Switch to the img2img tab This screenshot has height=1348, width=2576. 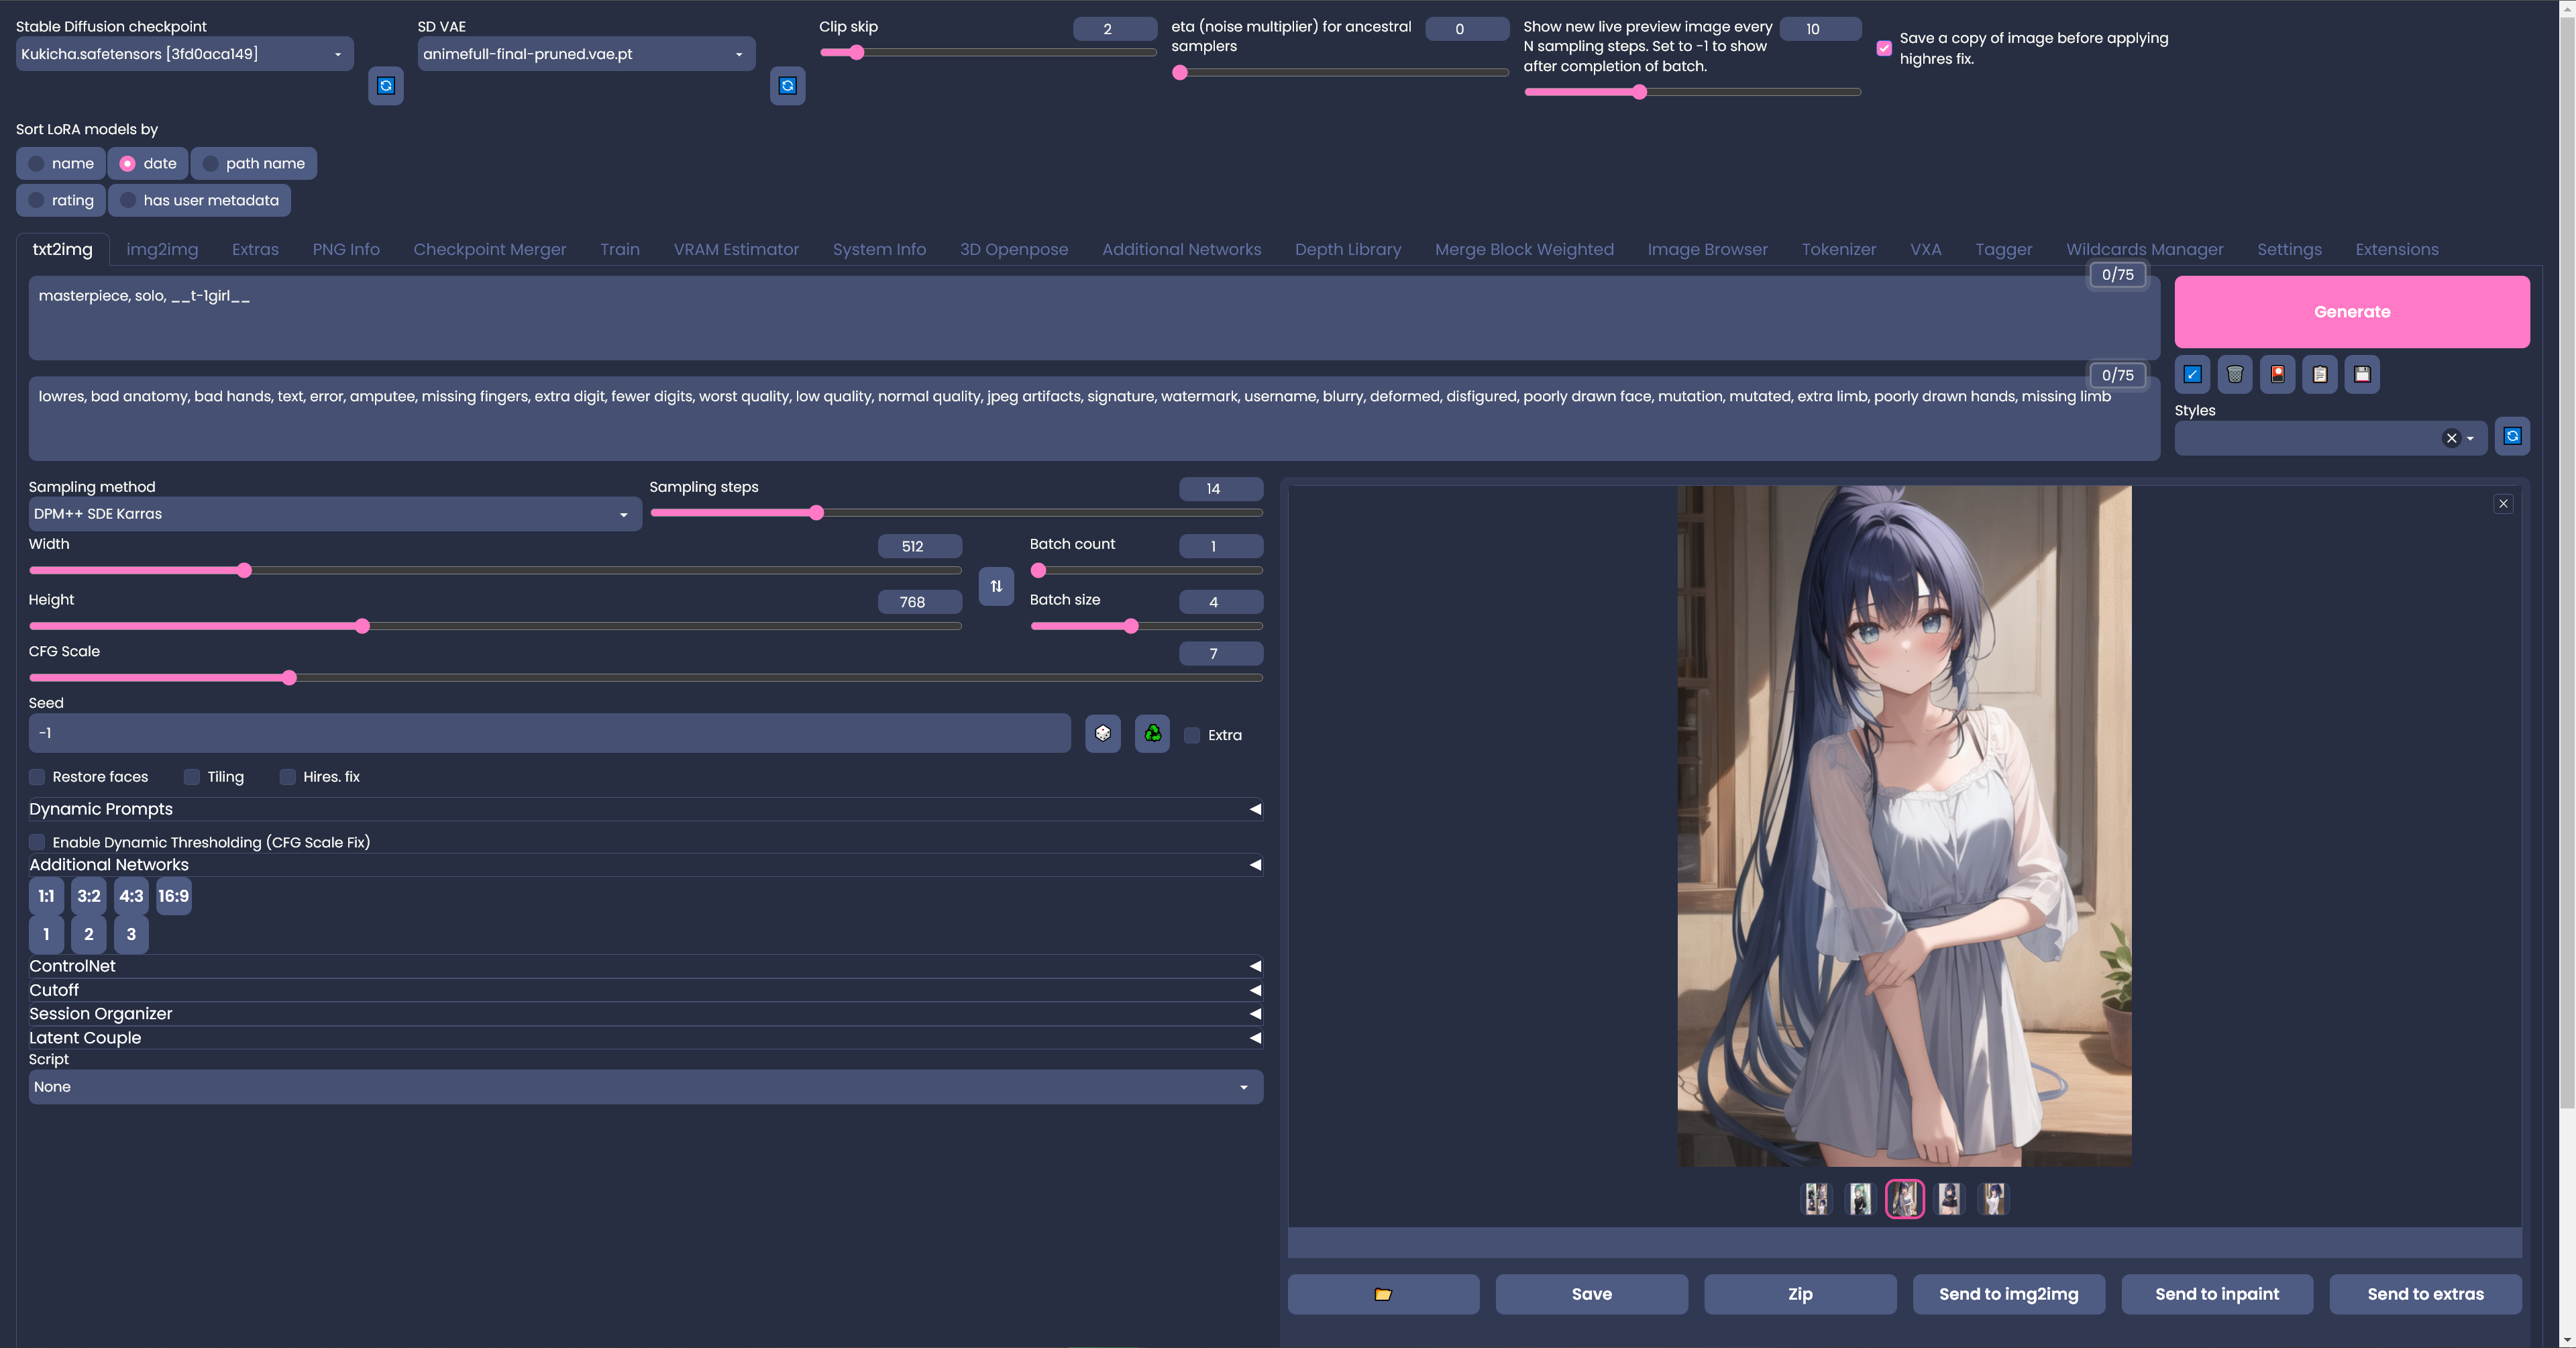pyautogui.click(x=162, y=249)
